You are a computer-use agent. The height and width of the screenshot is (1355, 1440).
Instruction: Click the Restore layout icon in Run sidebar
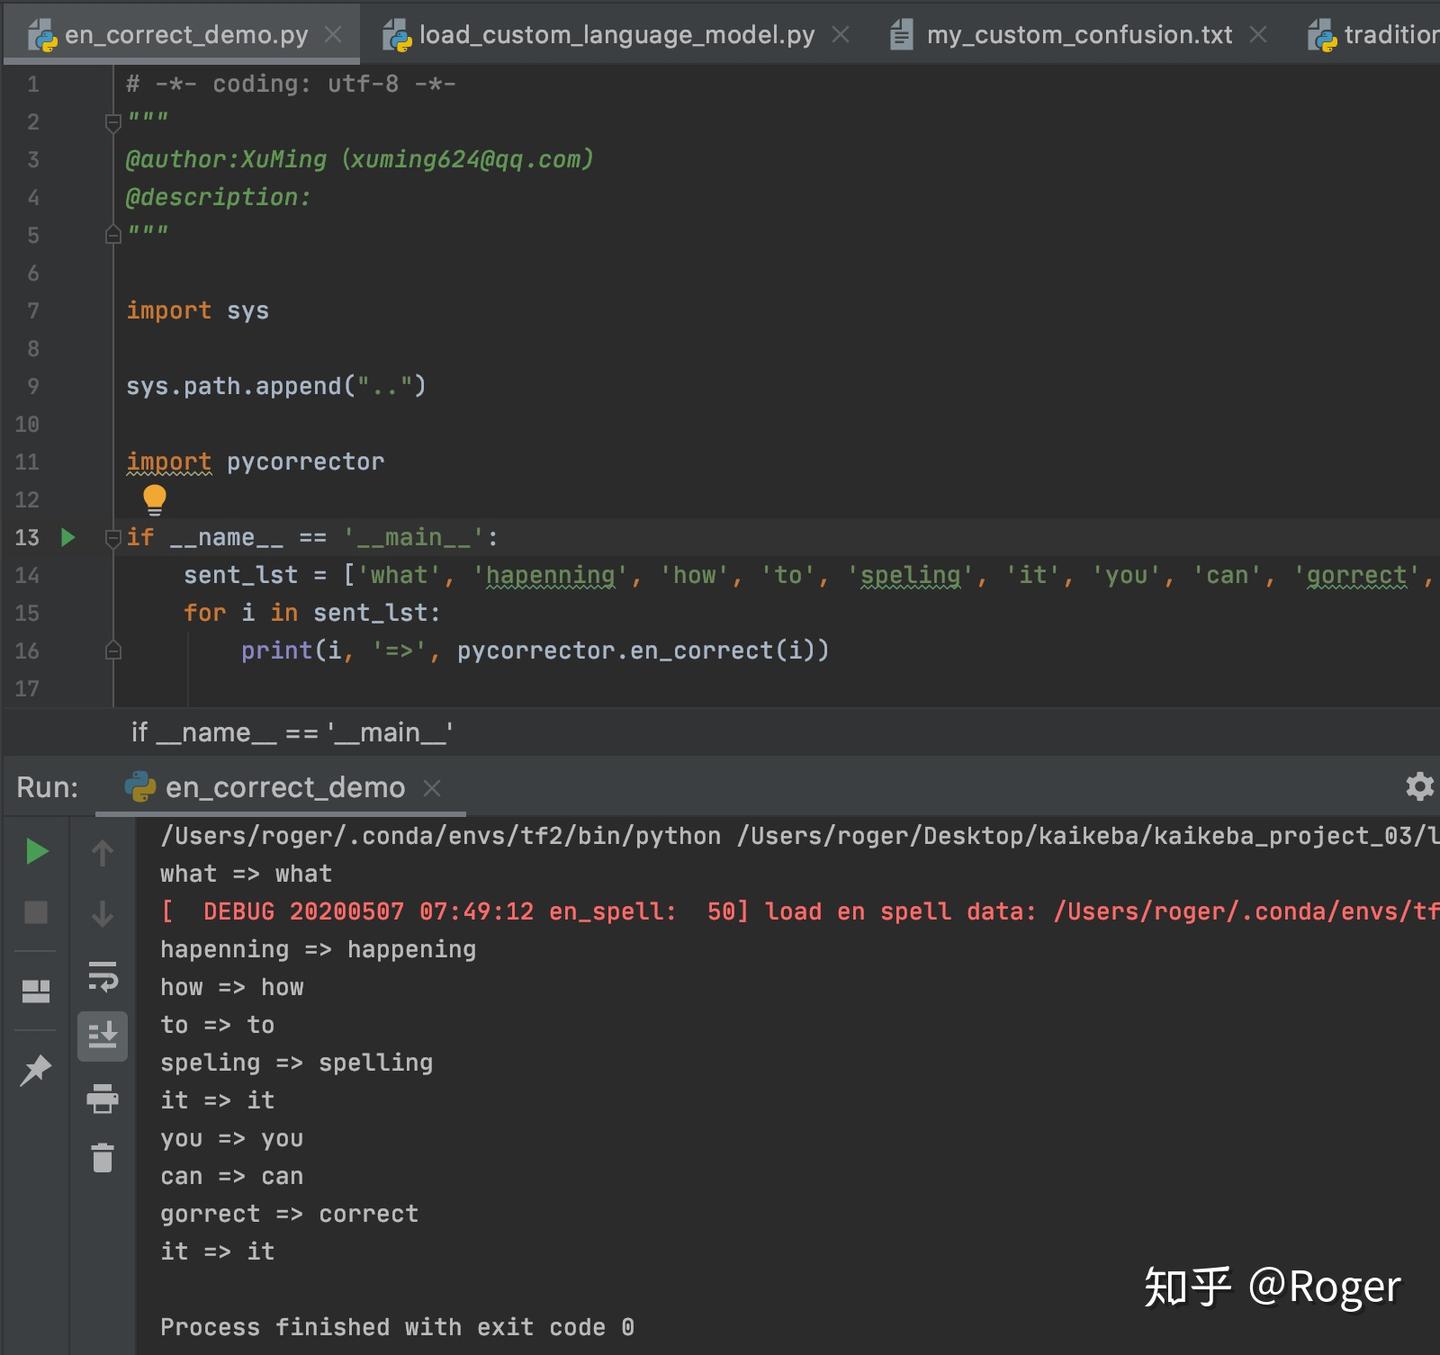pyautogui.click(x=36, y=990)
